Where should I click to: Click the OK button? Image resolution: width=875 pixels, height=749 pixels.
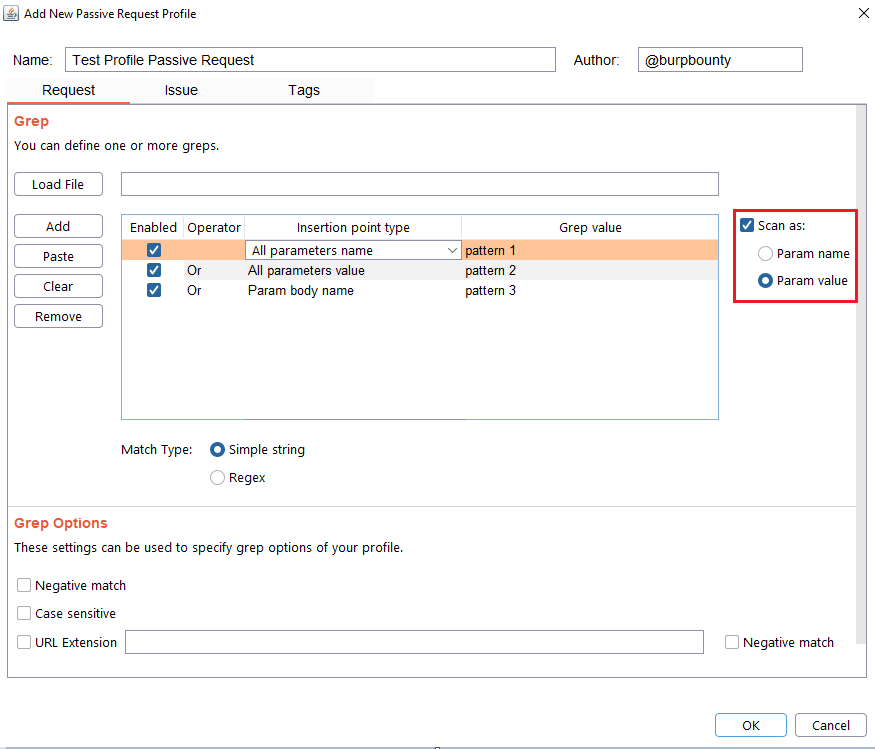tap(750, 726)
